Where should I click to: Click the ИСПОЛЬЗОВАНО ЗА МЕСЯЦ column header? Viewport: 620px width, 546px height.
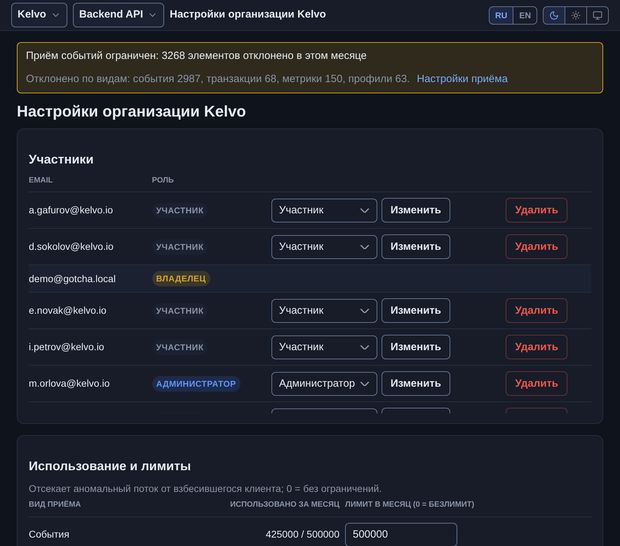[x=285, y=504]
